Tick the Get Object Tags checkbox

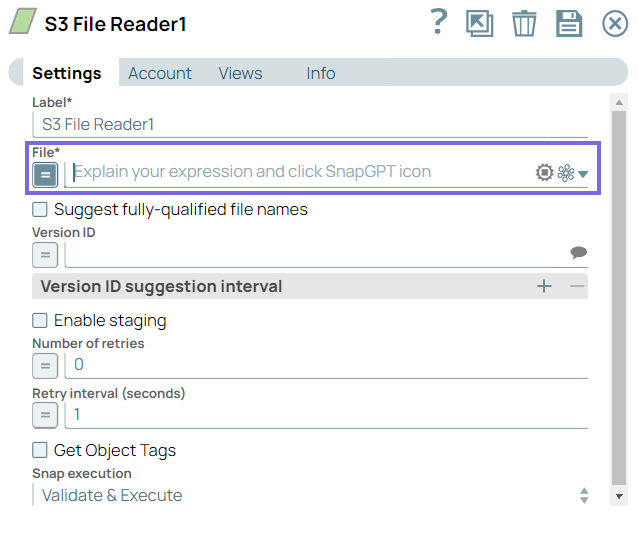click(40, 451)
